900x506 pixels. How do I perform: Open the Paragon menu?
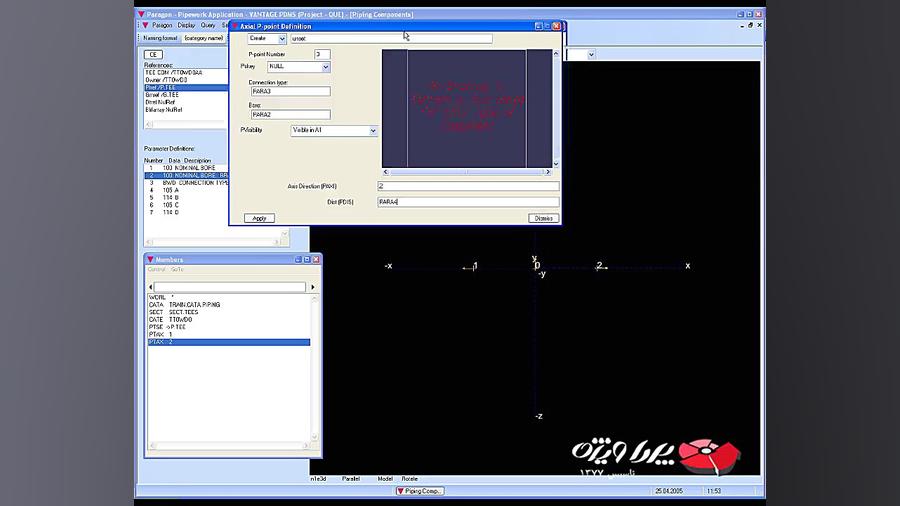click(162, 25)
